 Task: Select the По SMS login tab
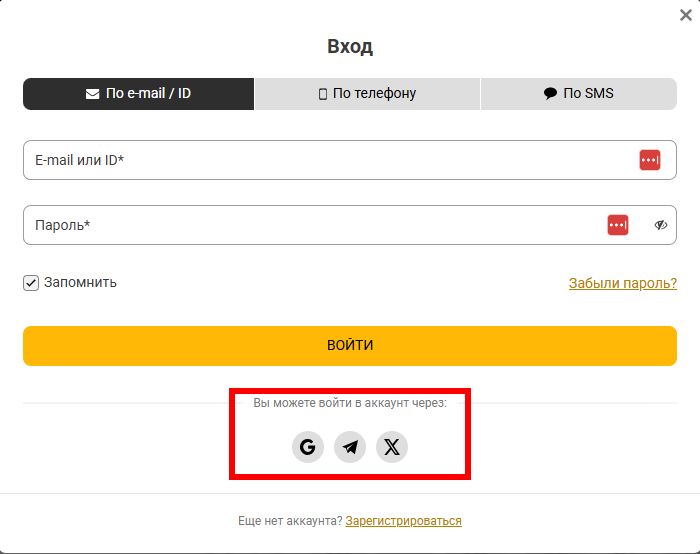click(579, 94)
